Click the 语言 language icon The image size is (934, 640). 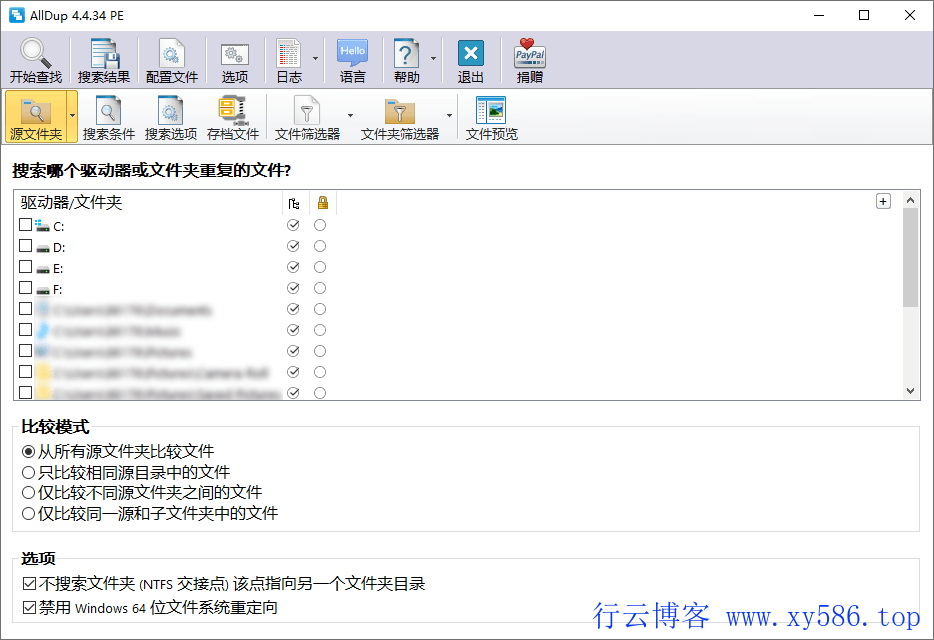click(x=353, y=60)
